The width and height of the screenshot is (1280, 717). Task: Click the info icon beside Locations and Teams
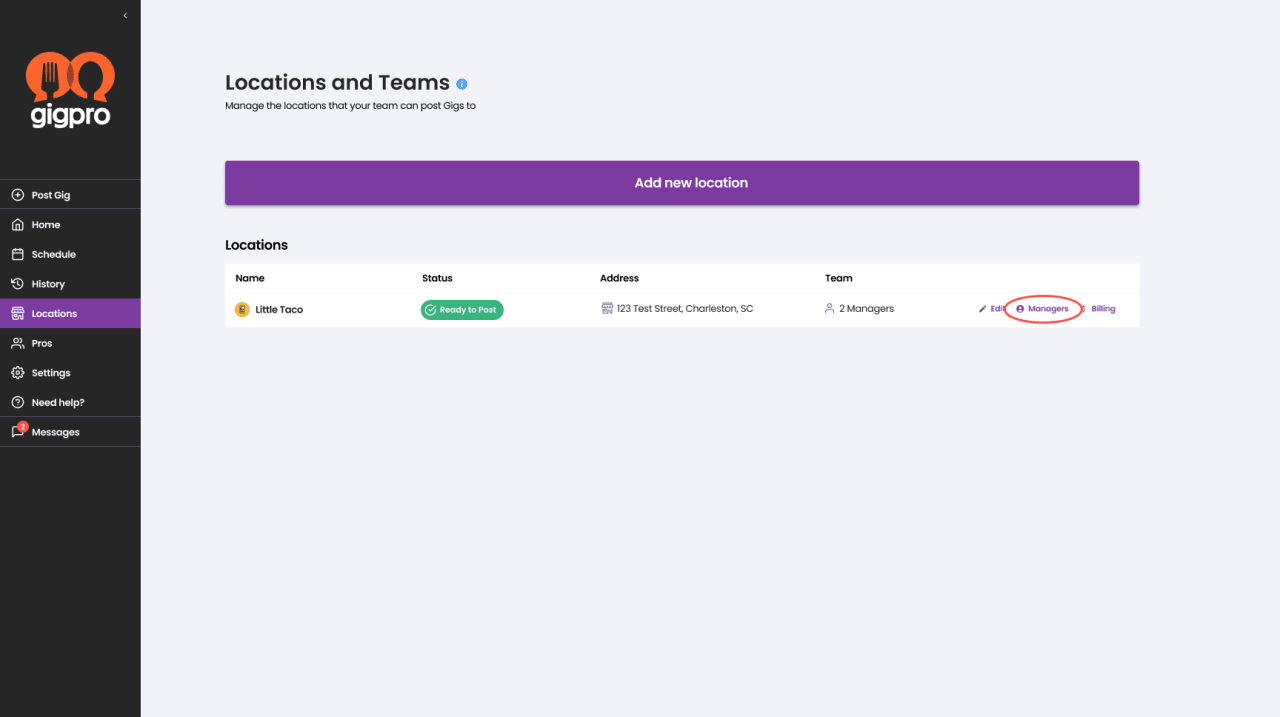[x=462, y=84]
